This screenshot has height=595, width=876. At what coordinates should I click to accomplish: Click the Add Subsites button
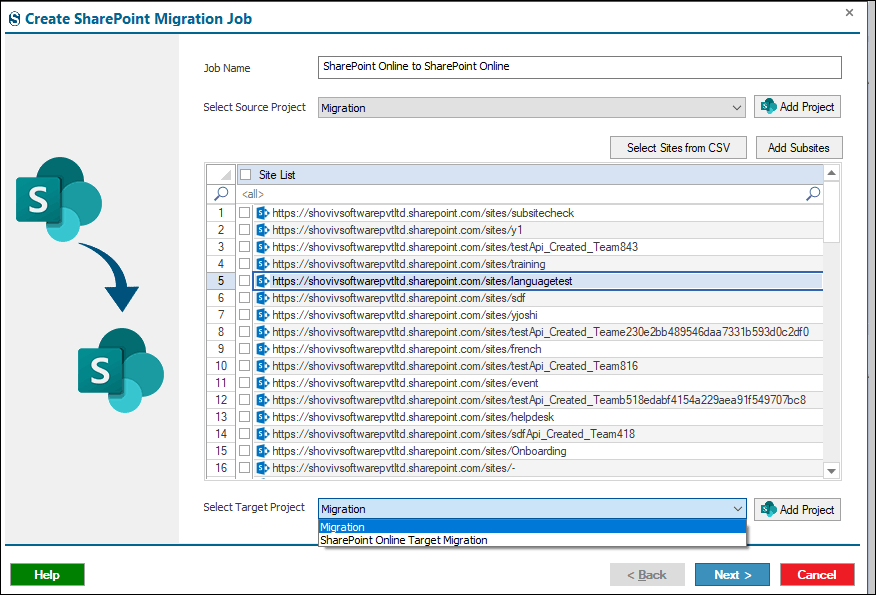point(799,148)
